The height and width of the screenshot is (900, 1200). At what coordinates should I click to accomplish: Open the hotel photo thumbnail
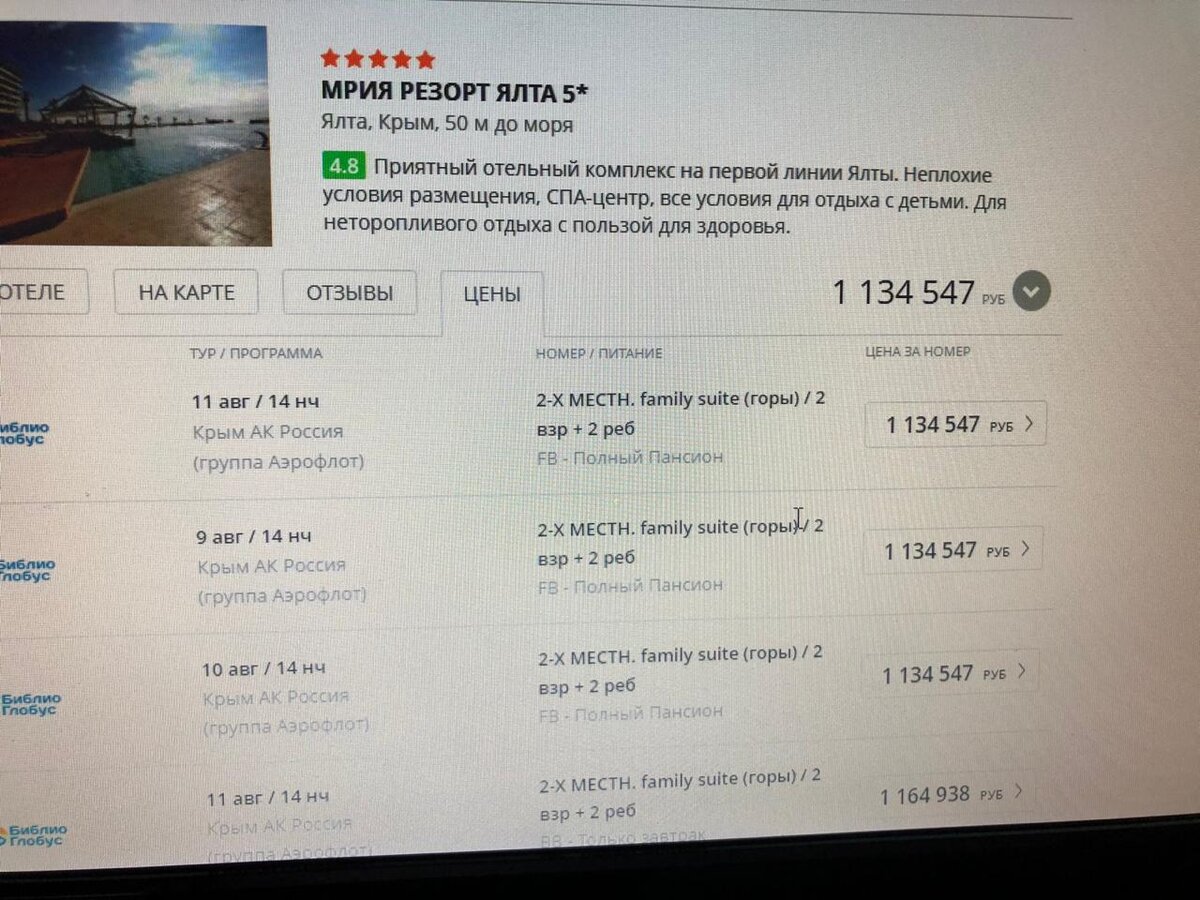[135, 134]
